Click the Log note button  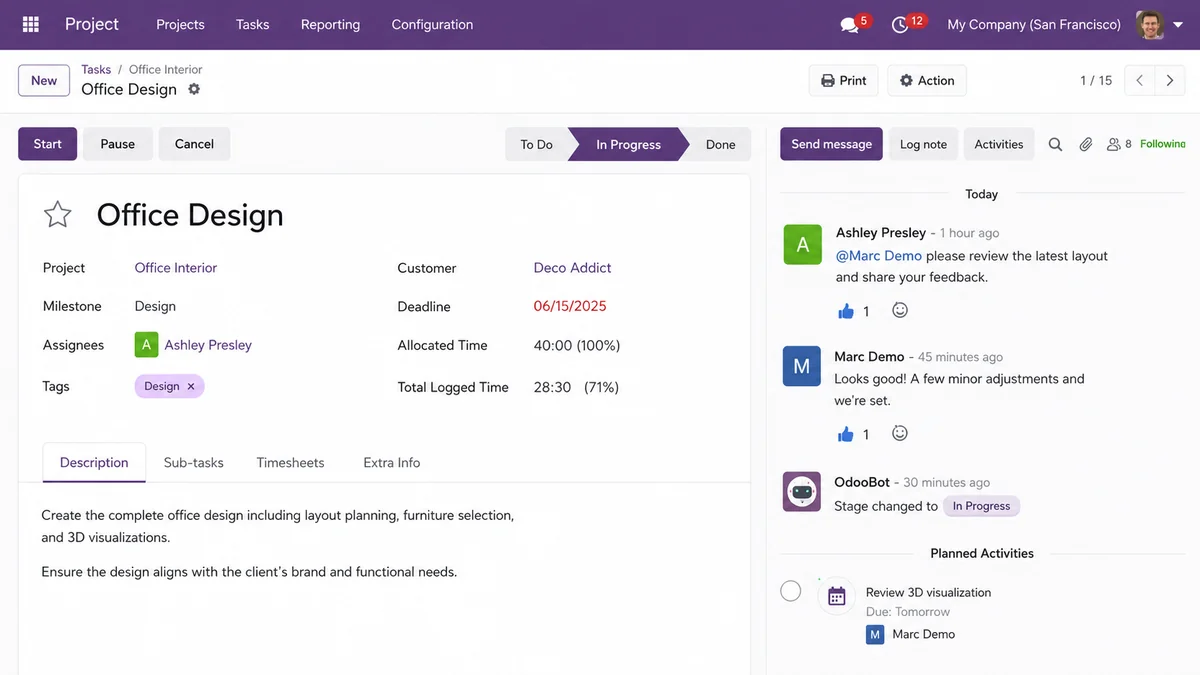(923, 144)
